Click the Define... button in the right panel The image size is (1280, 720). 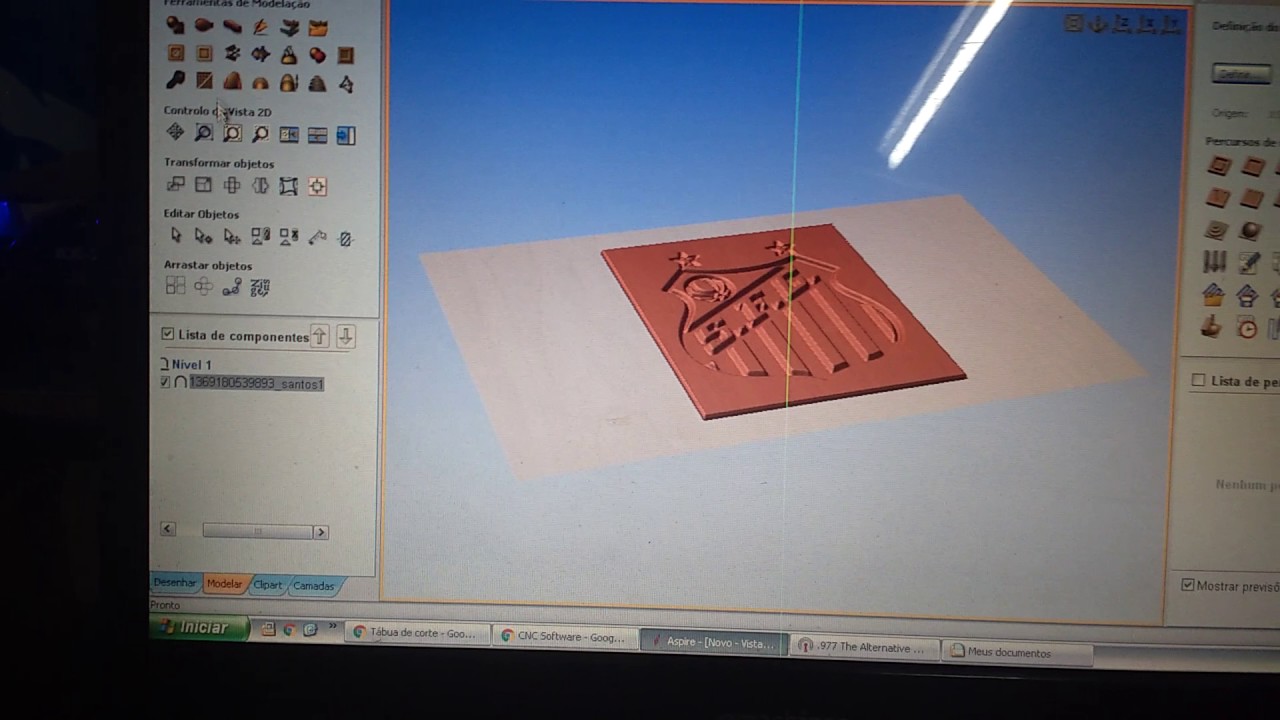1240,74
